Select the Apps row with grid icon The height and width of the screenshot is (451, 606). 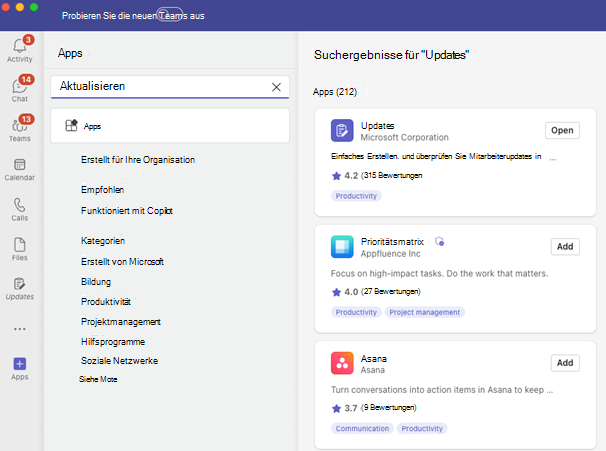click(170, 126)
